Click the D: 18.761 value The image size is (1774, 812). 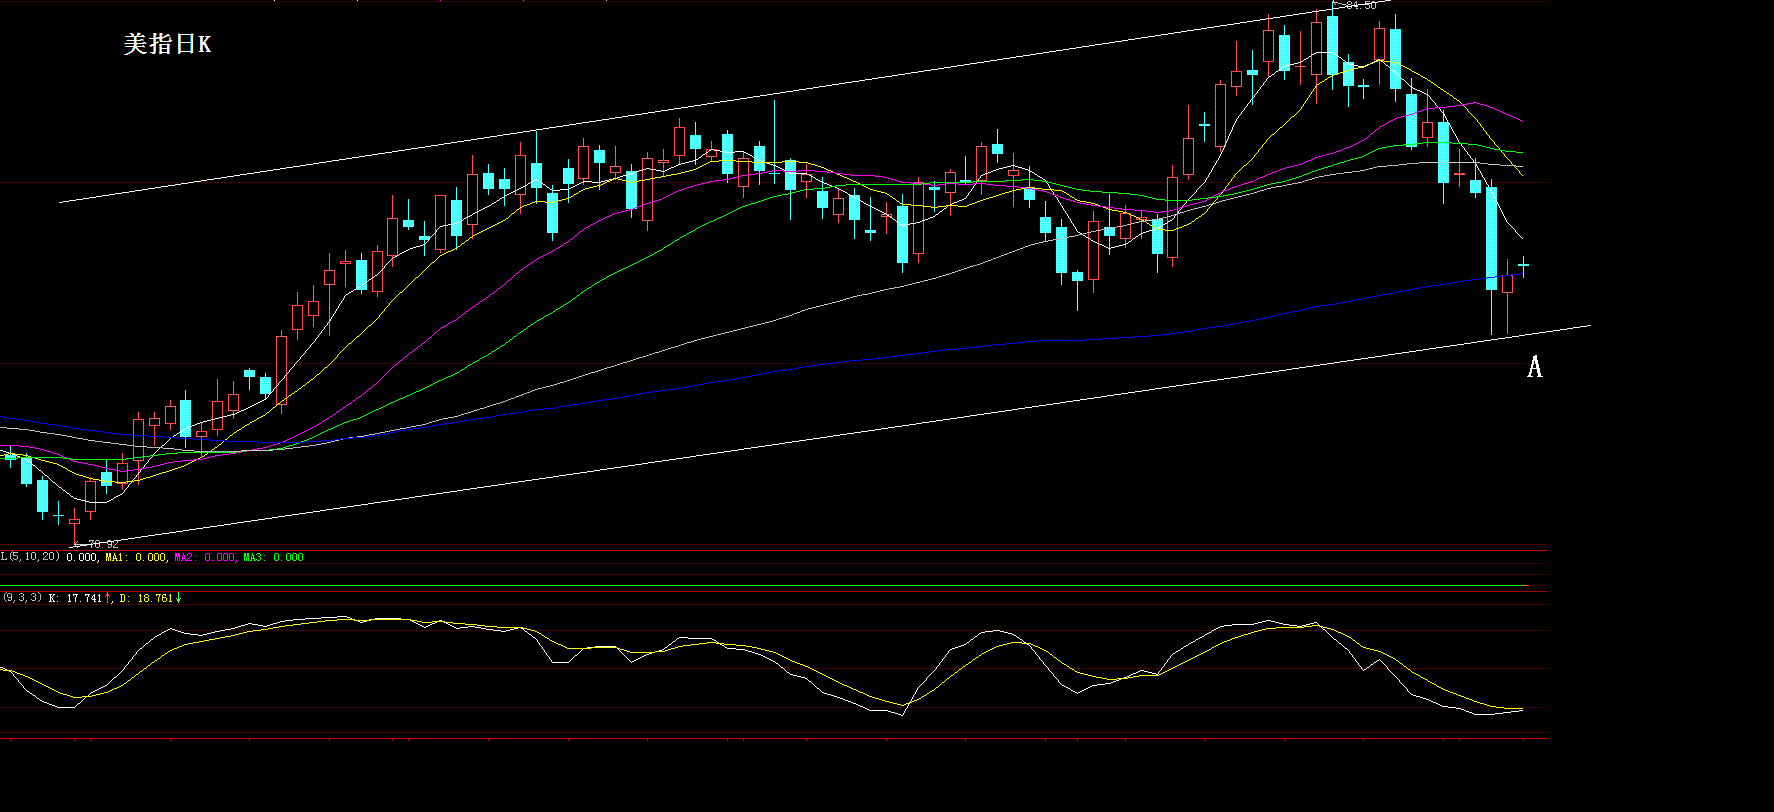(x=146, y=598)
